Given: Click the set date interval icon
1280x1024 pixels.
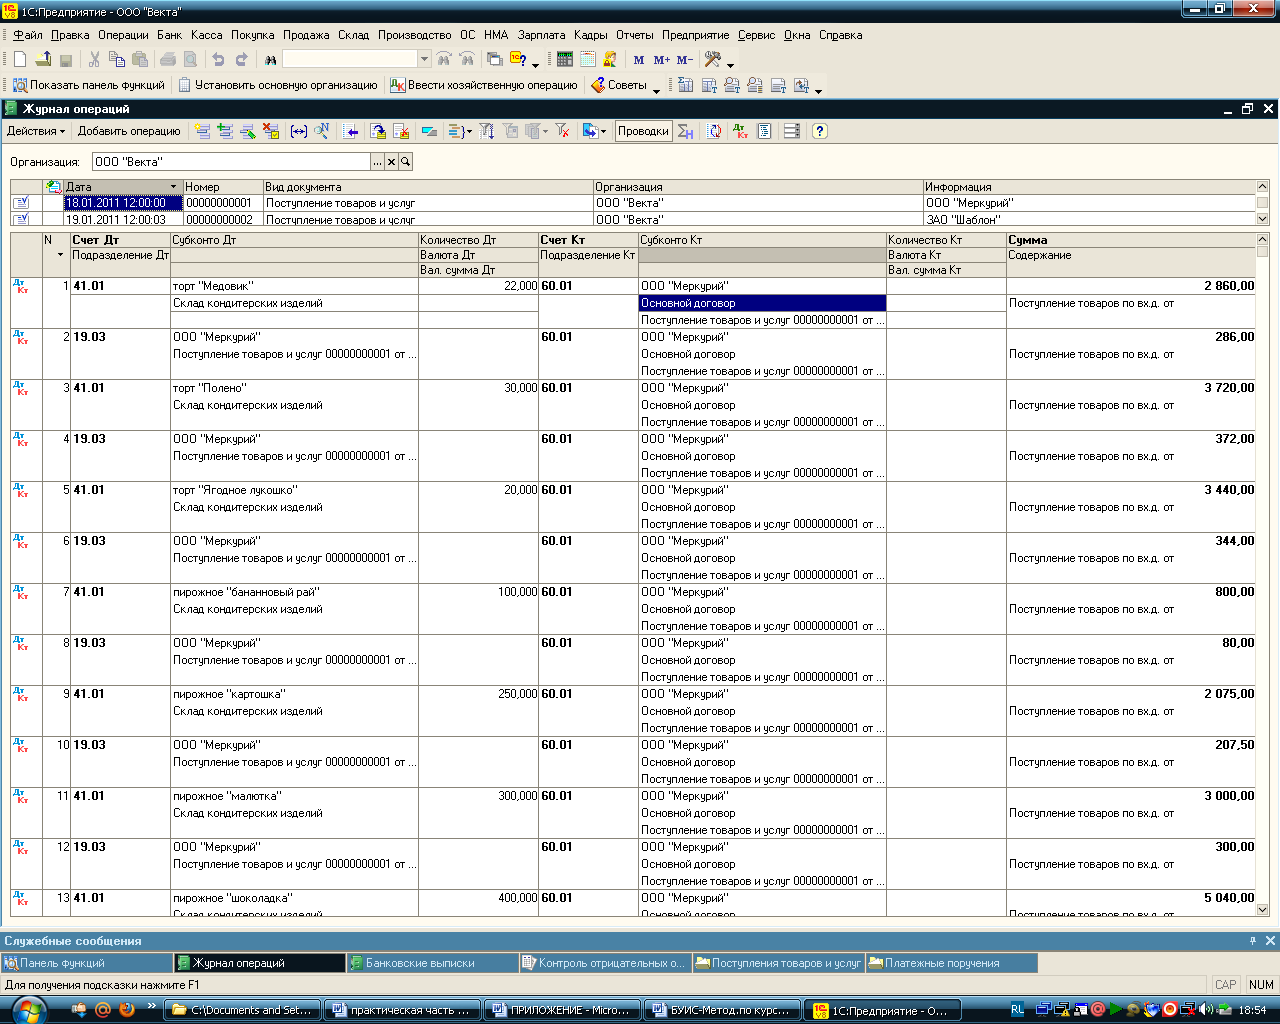Looking at the screenshot, I should pyautogui.click(x=298, y=131).
